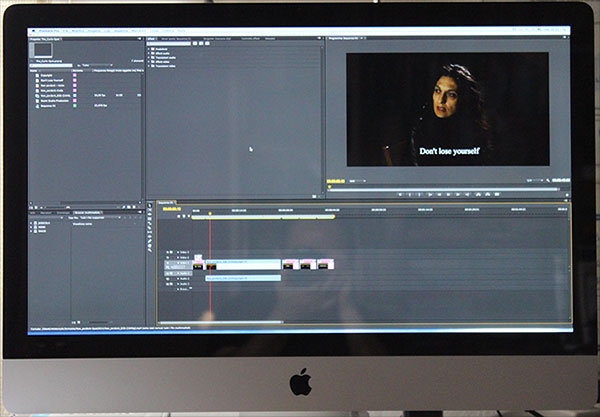Step back one frame in Program monitor
This screenshot has width=600, height=417.
[439, 194]
